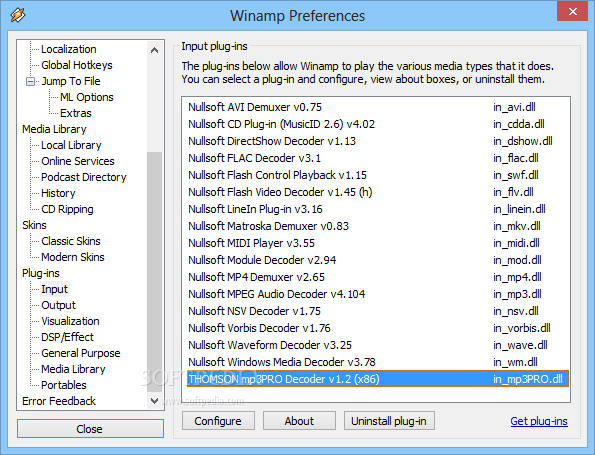Collapse the Jump To File tree node
This screenshot has height=455, width=595.
tap(30, 81)
